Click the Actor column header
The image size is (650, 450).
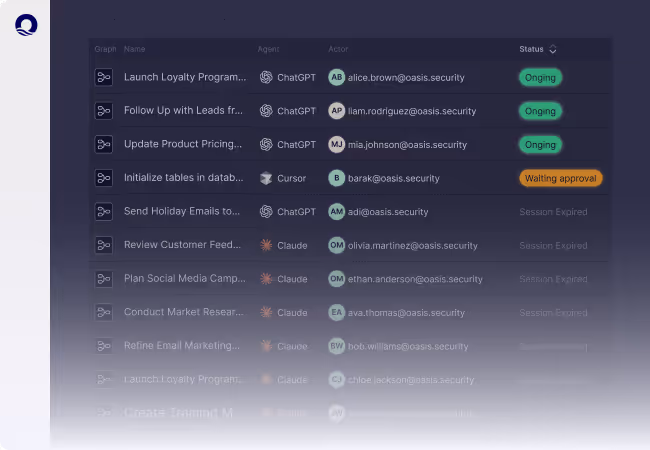click(x=338, y=49)
